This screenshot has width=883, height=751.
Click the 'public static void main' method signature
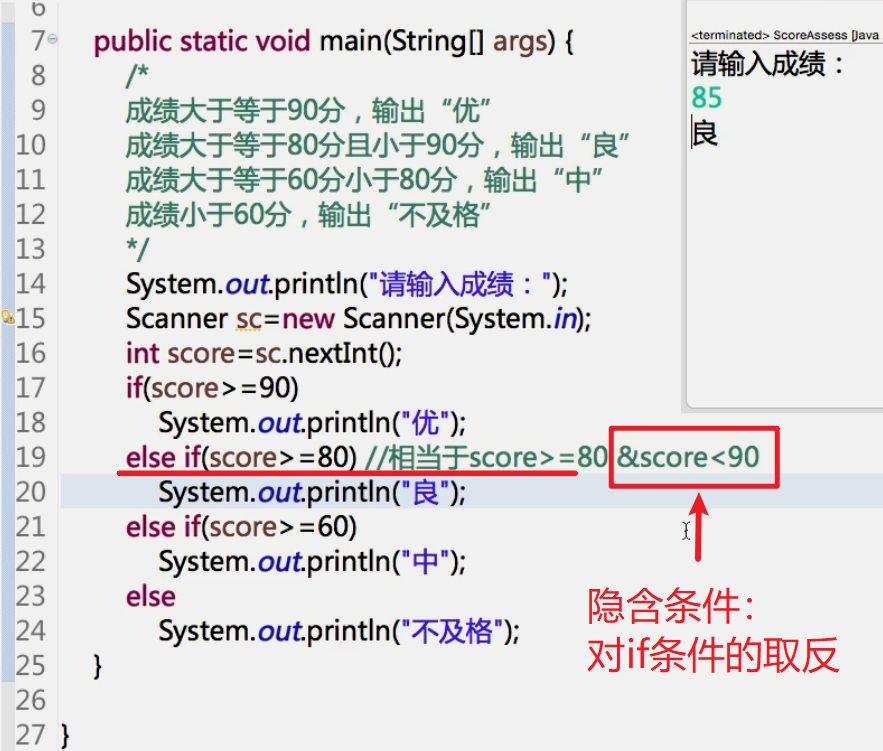pos(333,42)
